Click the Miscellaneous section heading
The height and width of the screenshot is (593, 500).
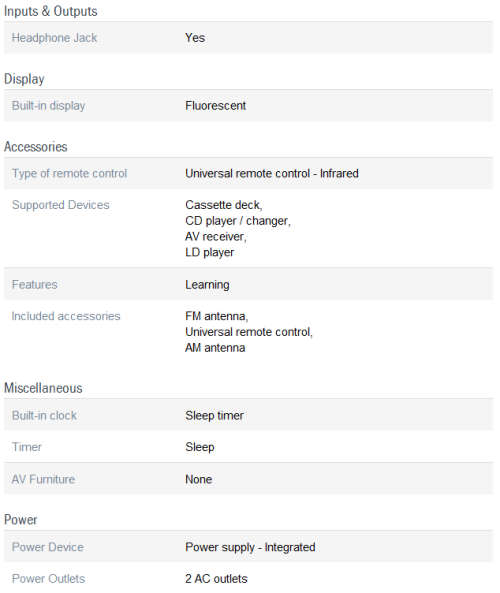tap(43, 388)
